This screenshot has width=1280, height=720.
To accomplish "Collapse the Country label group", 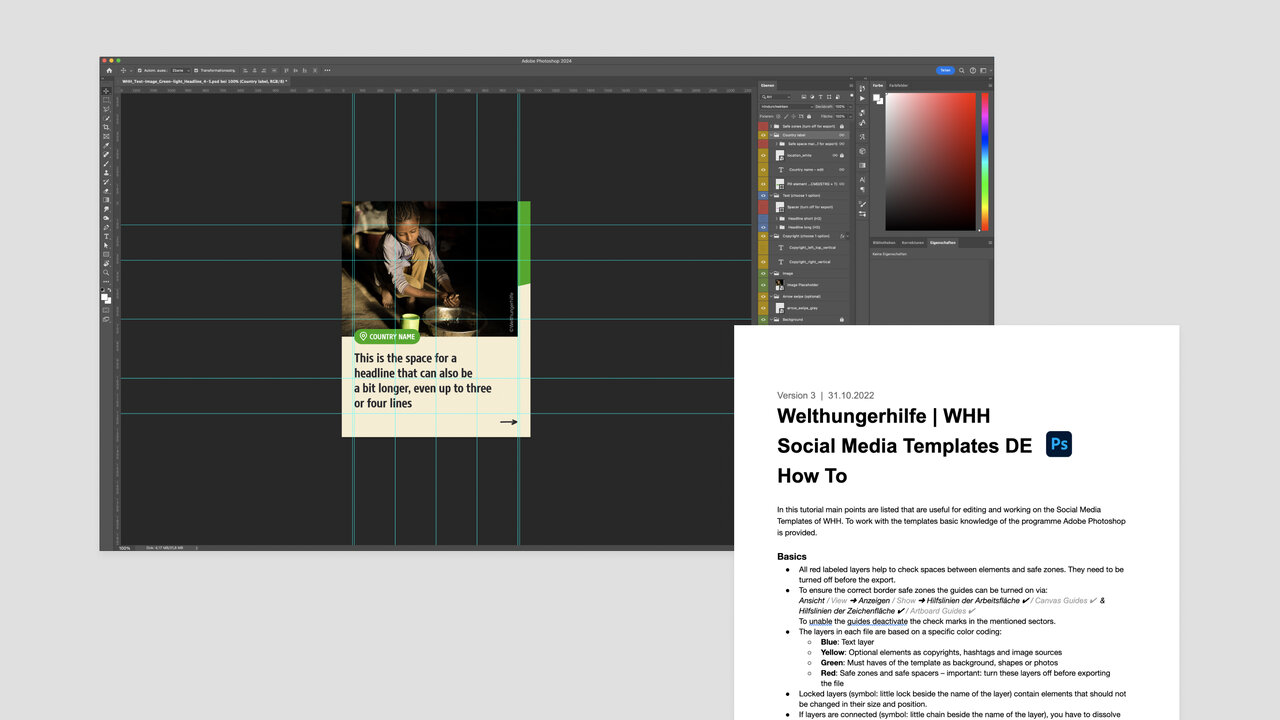I will tap(771, 135).
